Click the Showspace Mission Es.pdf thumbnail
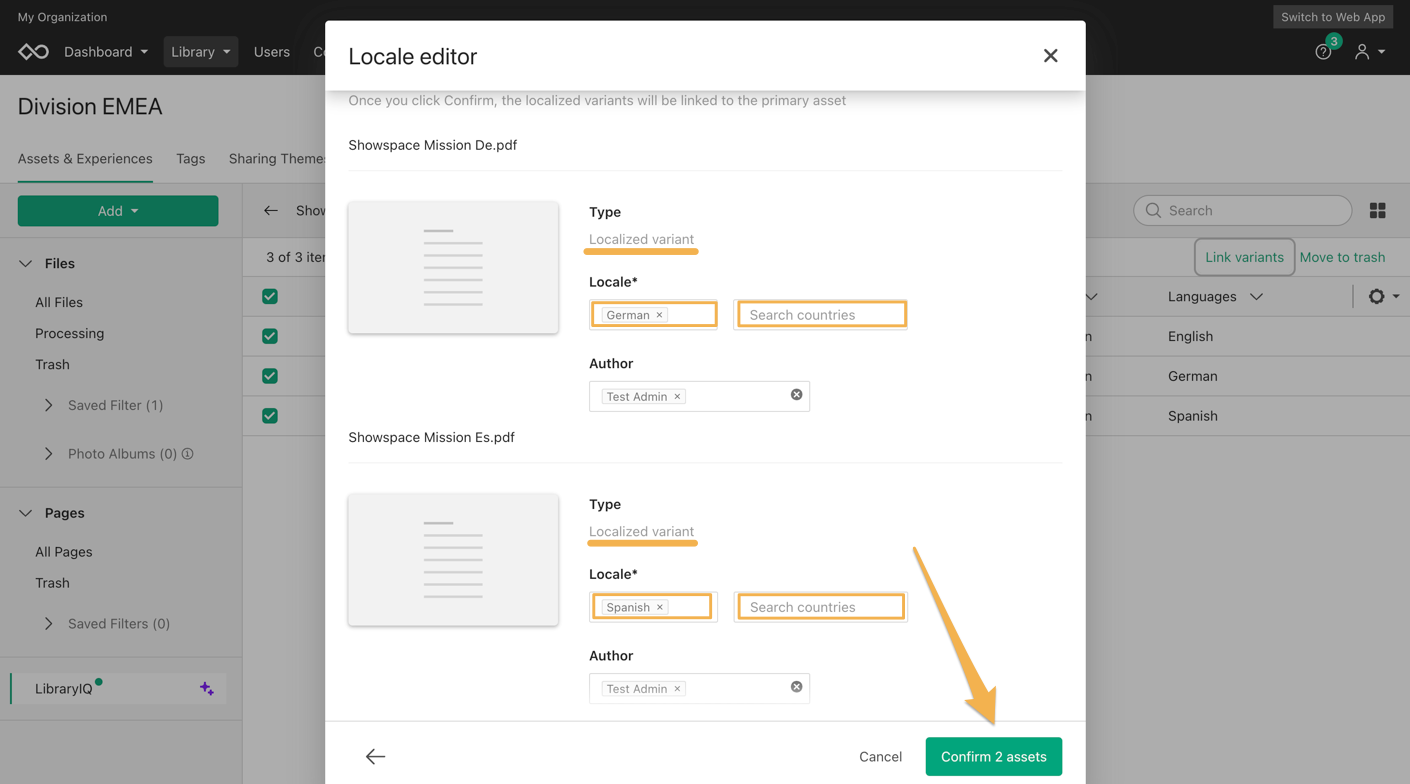Image resolution: width=1410 pixels, height=784 pixels. click(x=453, y=560)
